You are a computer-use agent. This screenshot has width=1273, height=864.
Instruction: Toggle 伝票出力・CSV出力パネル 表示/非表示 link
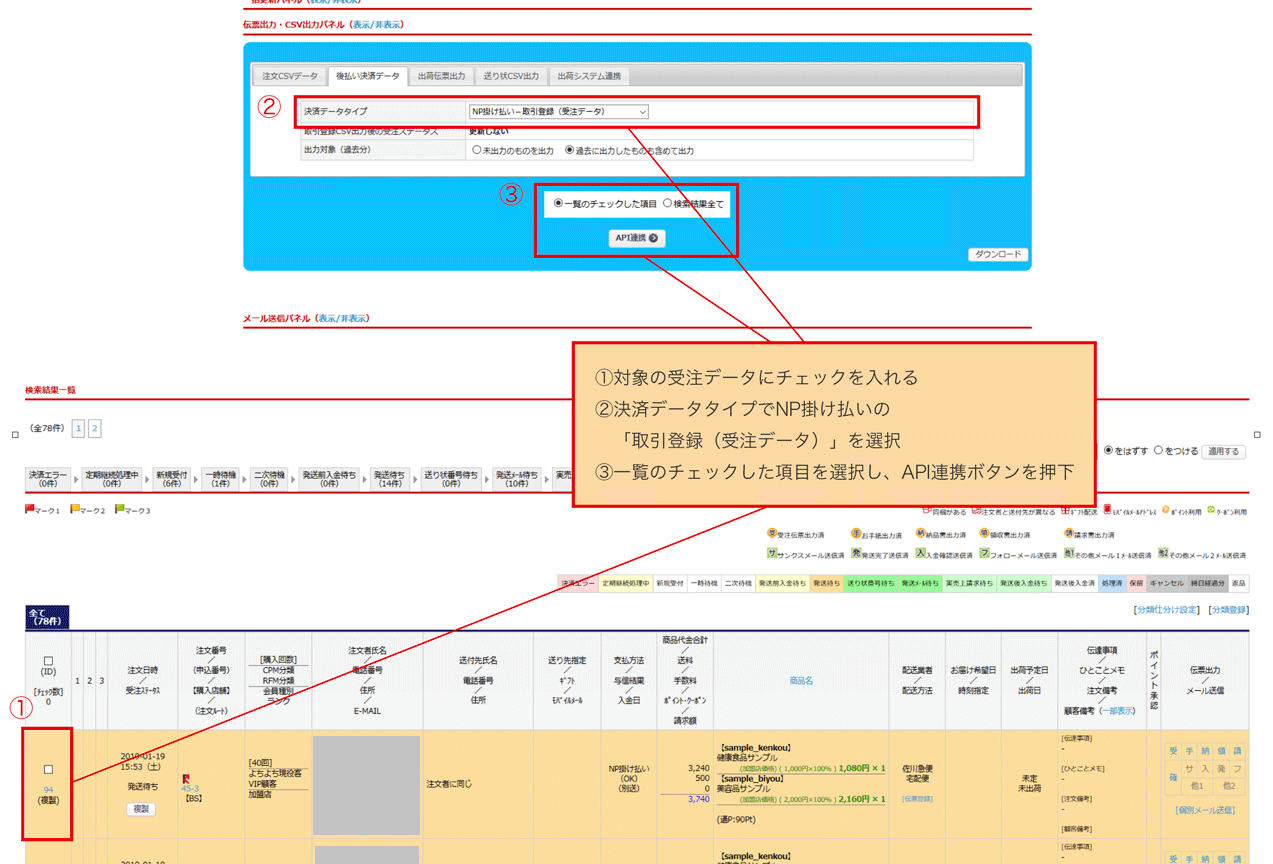[378, 24]
